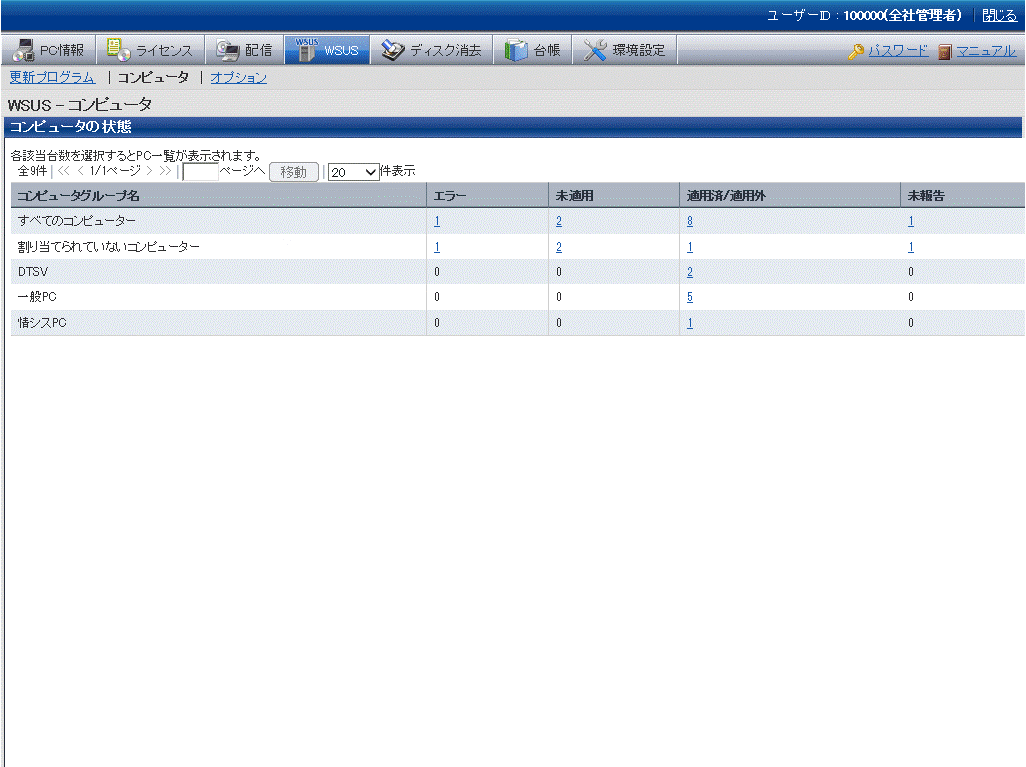Open 未適用 count for 割り当てられていないコンピューター
The height and width of the screenshot is (767, 1026).
(x=559, y=247)
